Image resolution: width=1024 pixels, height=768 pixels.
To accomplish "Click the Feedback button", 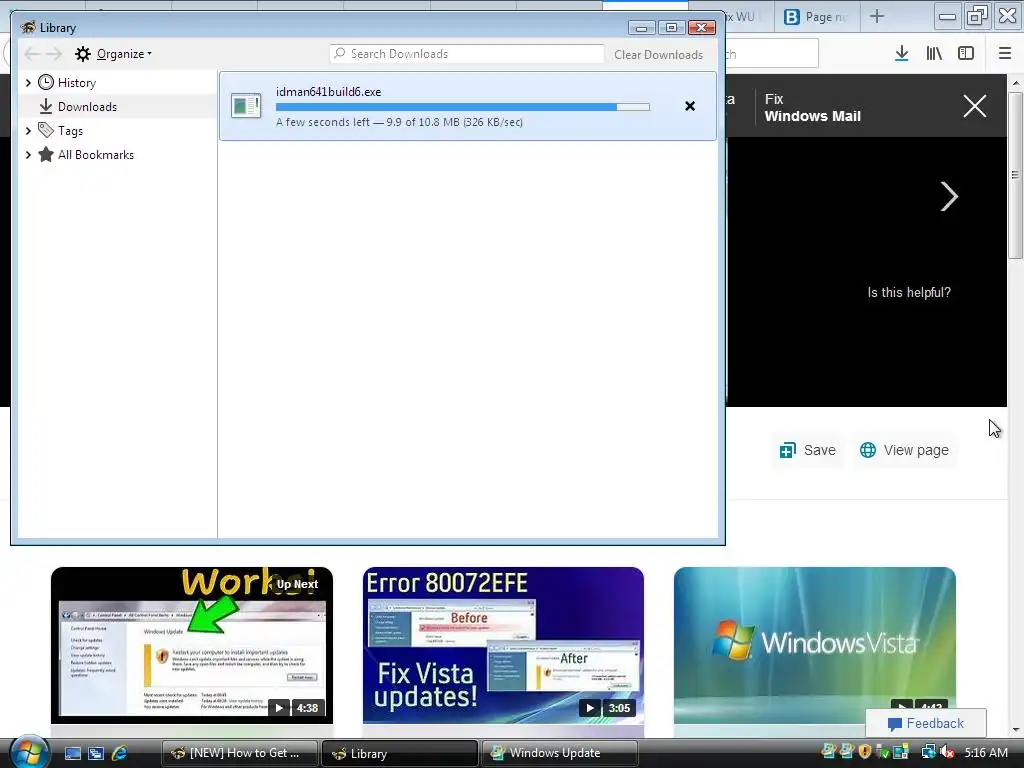I will click(925, 723).
